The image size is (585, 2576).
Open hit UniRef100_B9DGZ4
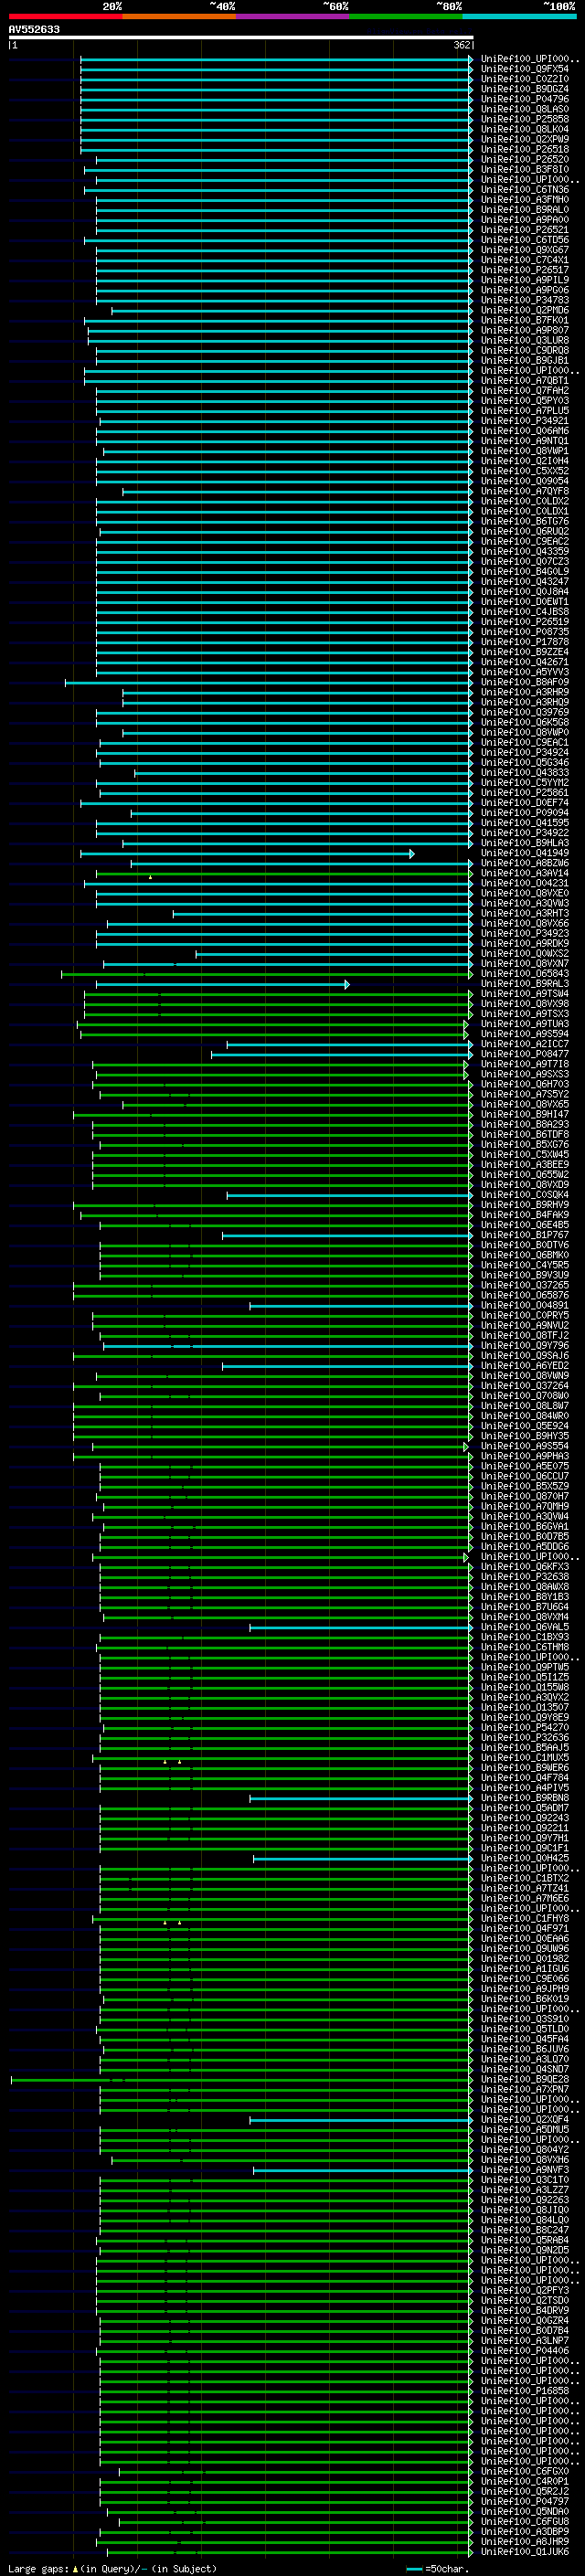tap(525, 89)
